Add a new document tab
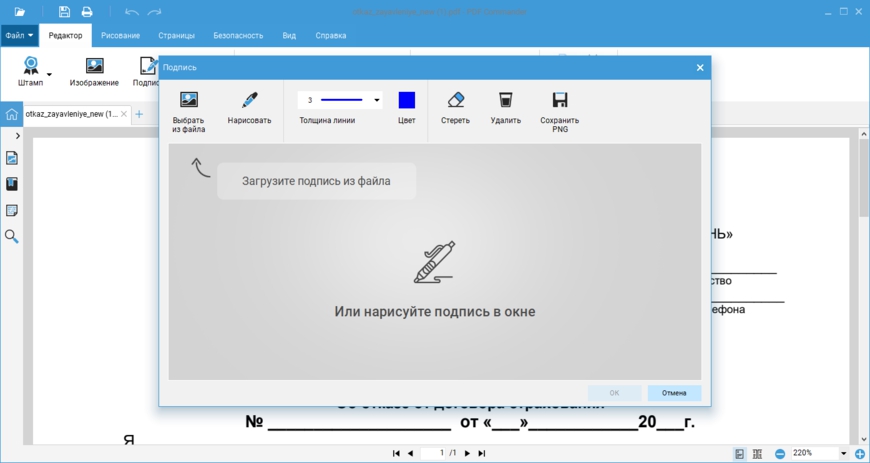Screen dimensions: 870x463 (139, 114)
